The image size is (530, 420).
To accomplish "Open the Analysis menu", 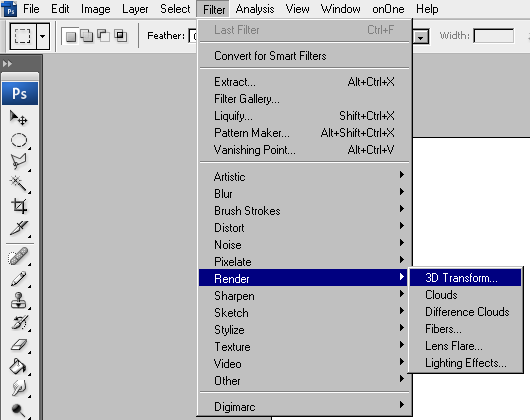I will click(x=255, y=9).
